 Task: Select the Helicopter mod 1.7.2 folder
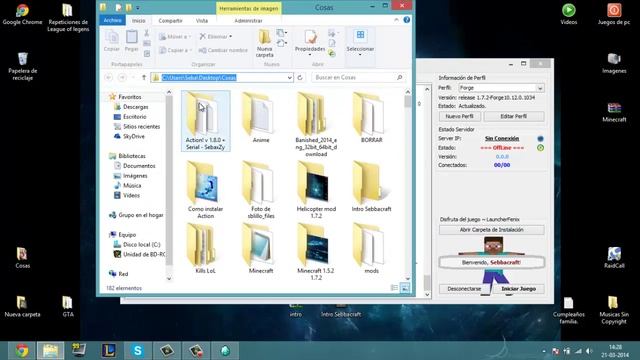(316, 189)
